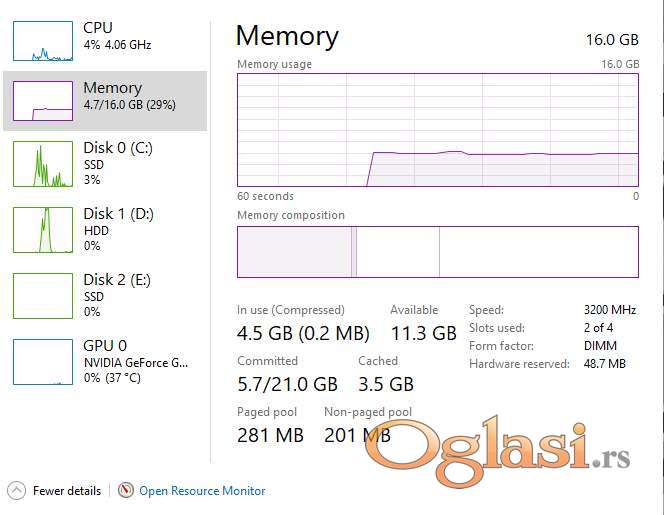Open the Disk 1 (D:) HDD entry
664x515 pixels.
[117, 229]
